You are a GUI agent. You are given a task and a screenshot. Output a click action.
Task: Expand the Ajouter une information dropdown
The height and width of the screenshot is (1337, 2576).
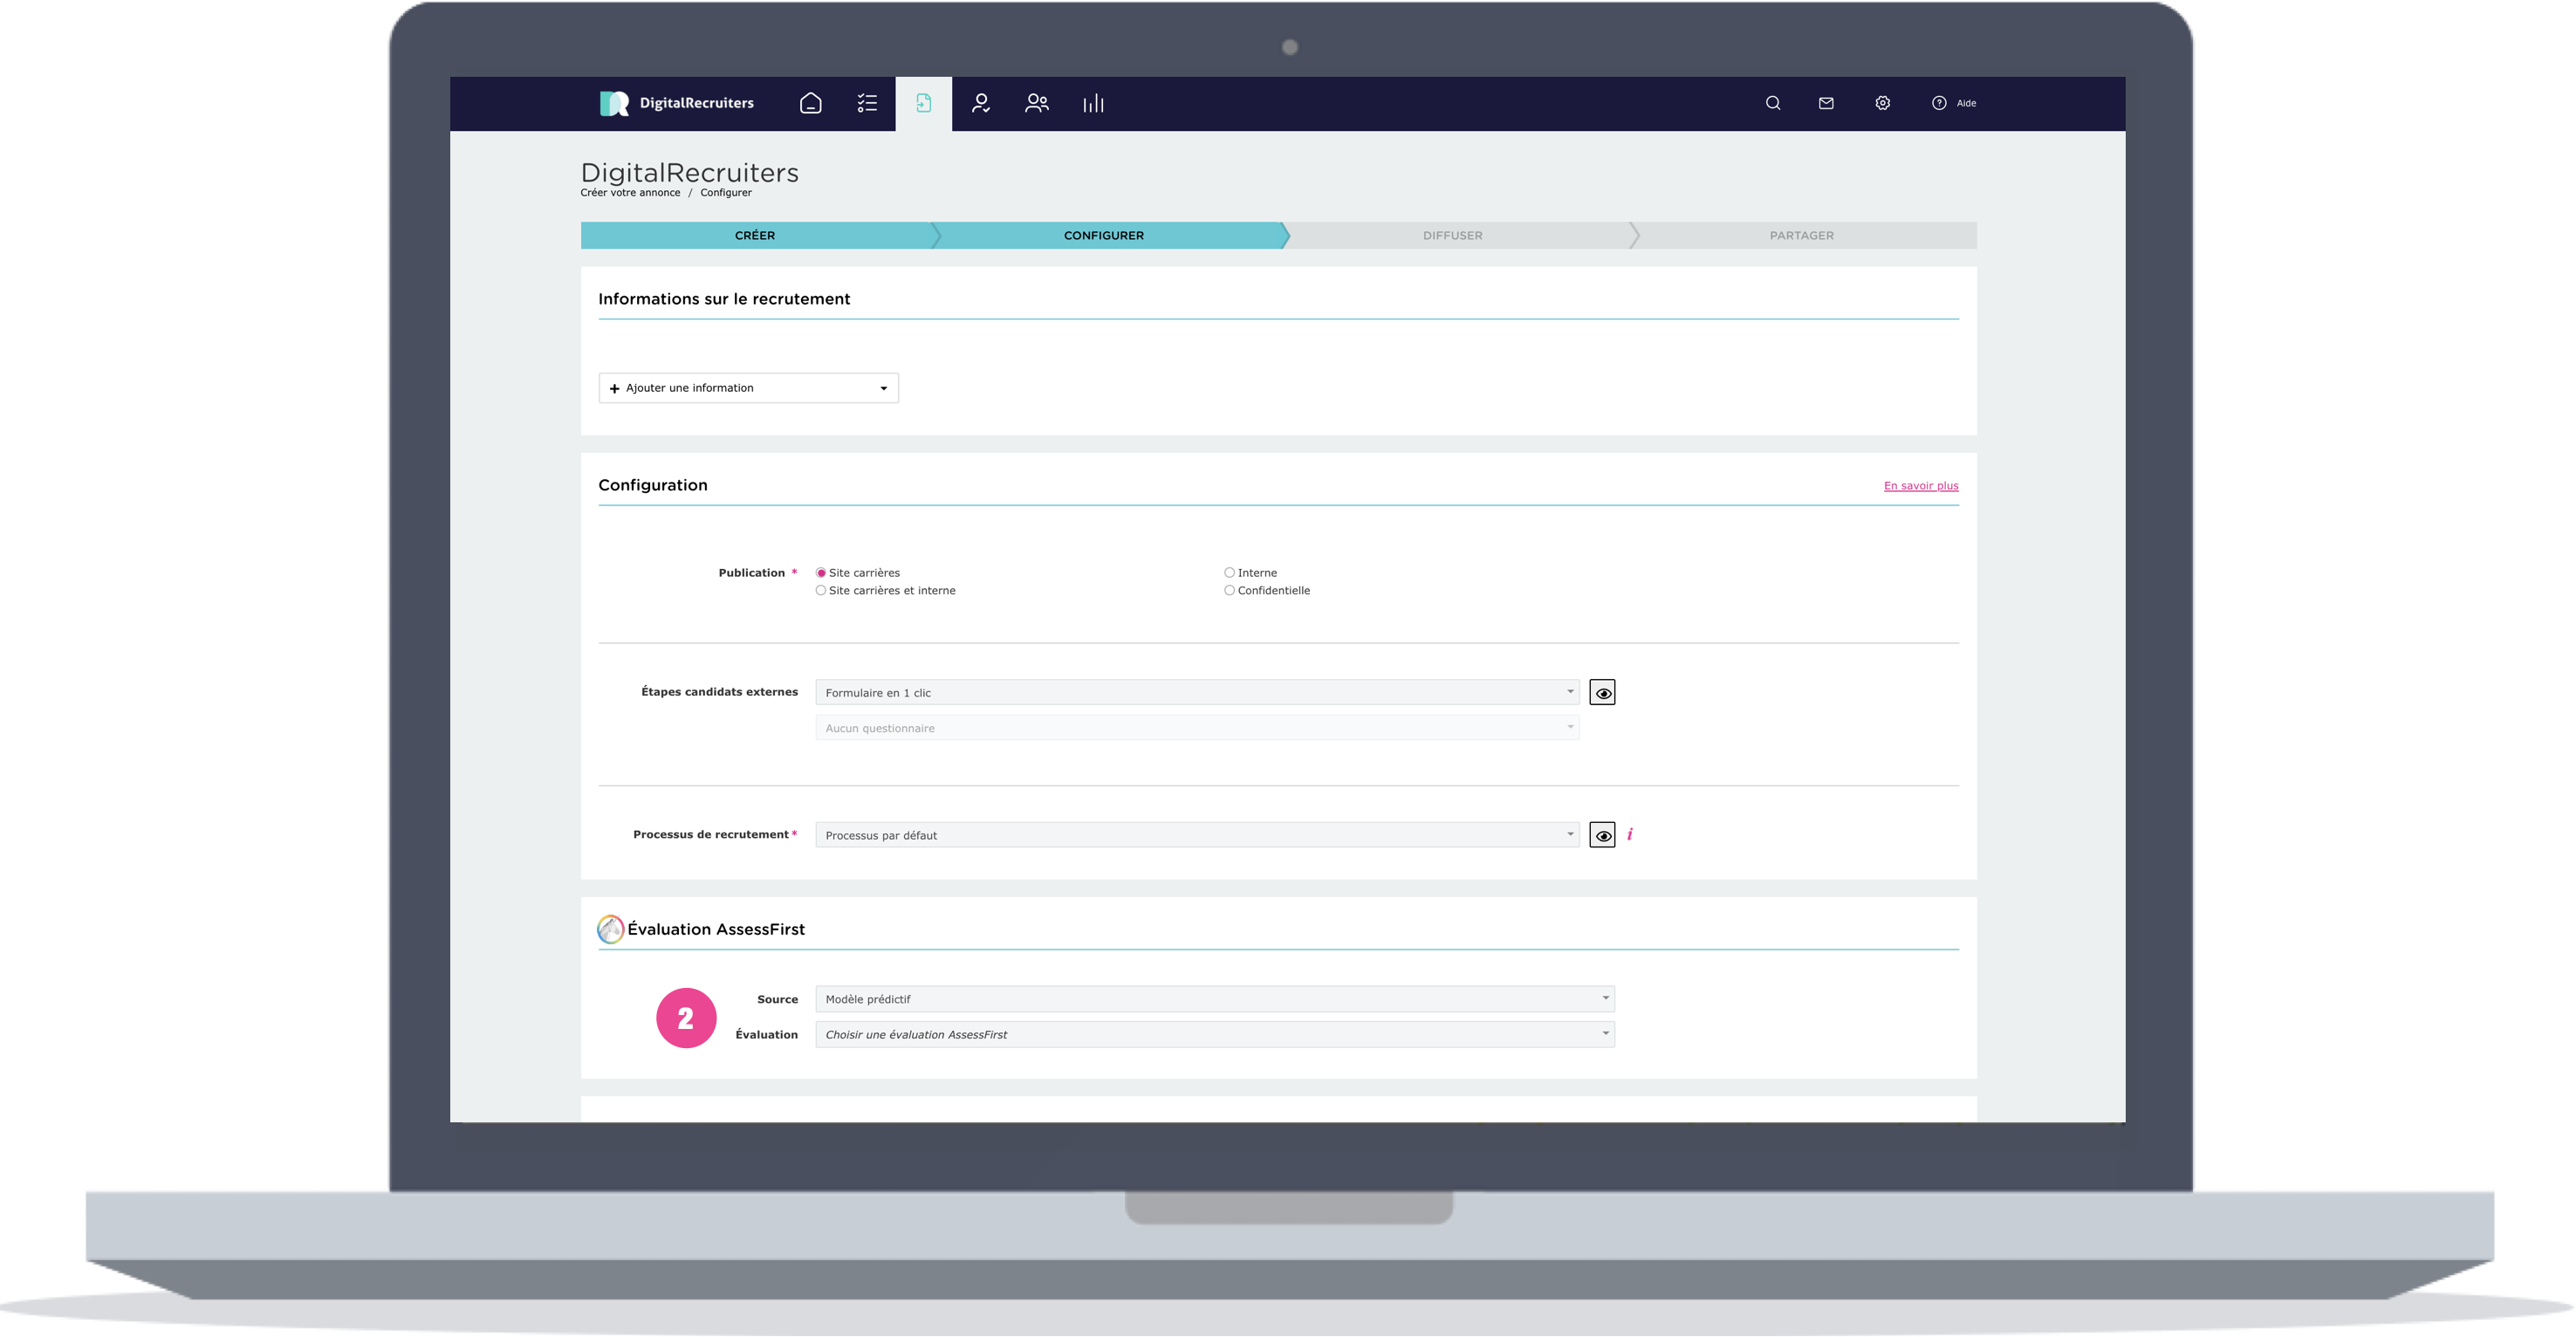[x=748, y=388]
